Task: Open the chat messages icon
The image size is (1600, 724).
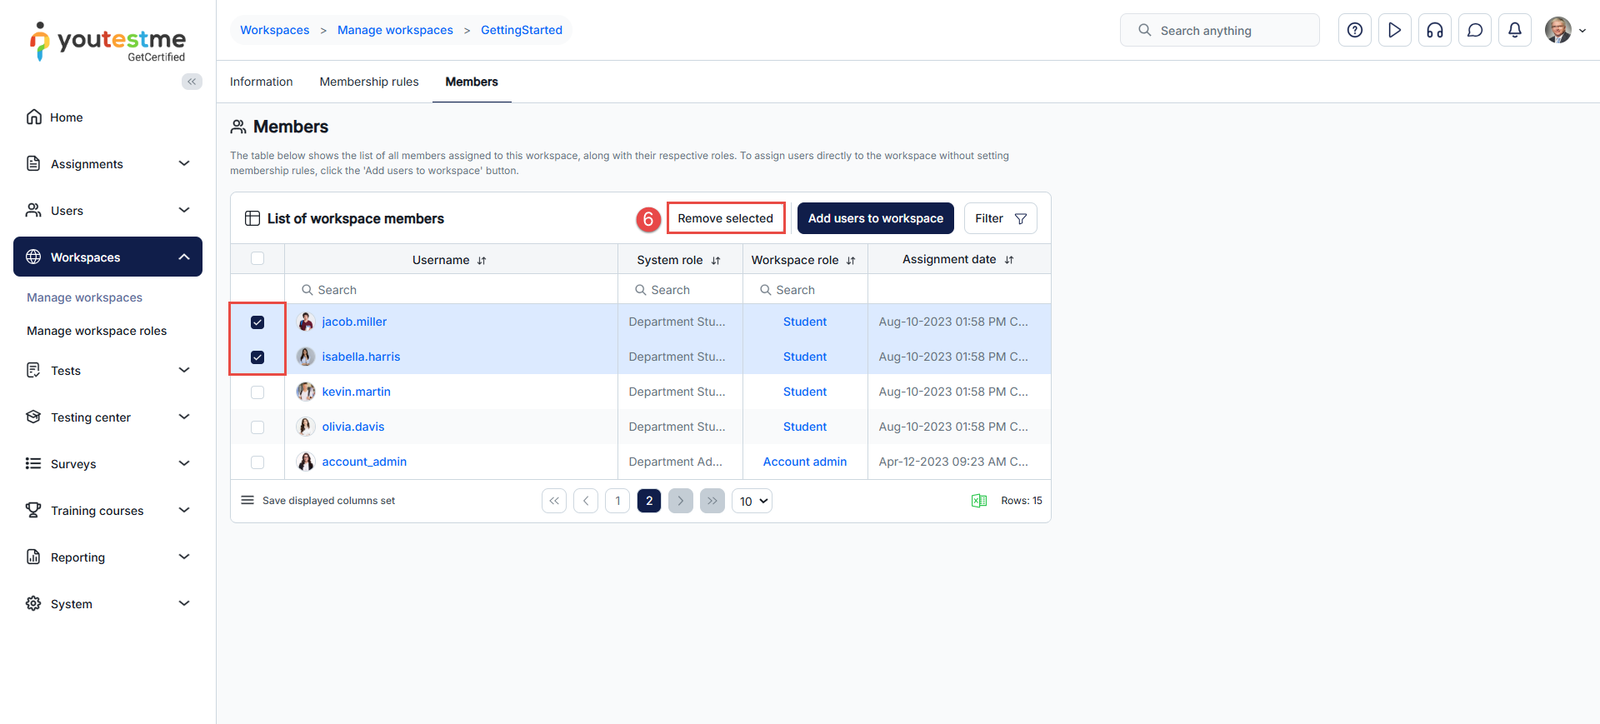Action: [x=1474, y=30]
